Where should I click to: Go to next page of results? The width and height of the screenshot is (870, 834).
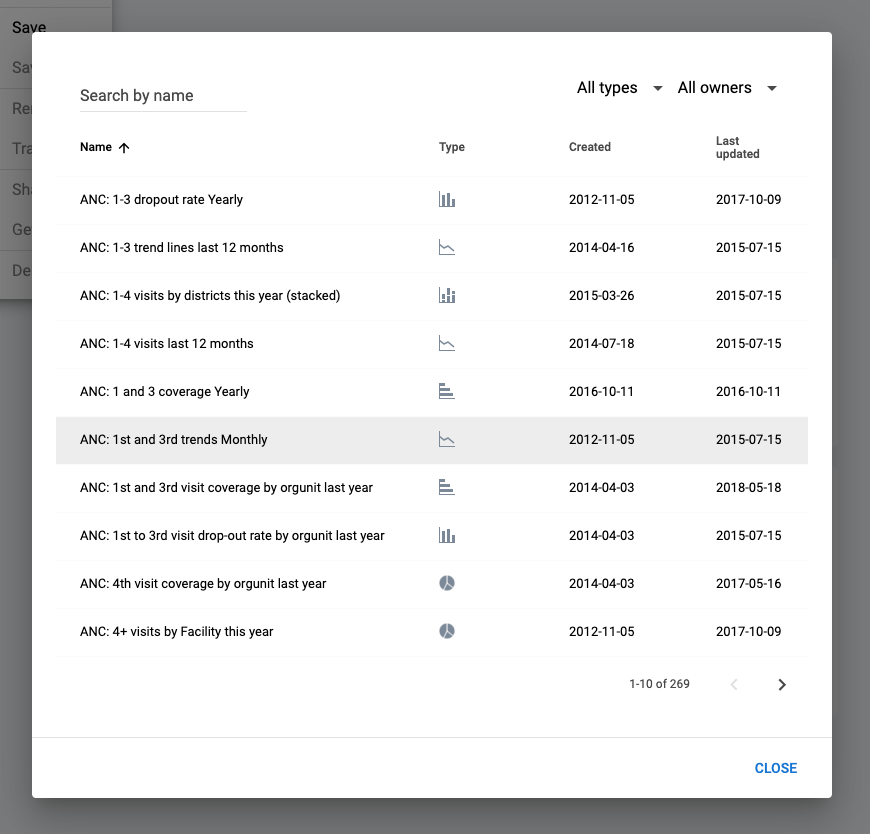[x=782, y=684]
